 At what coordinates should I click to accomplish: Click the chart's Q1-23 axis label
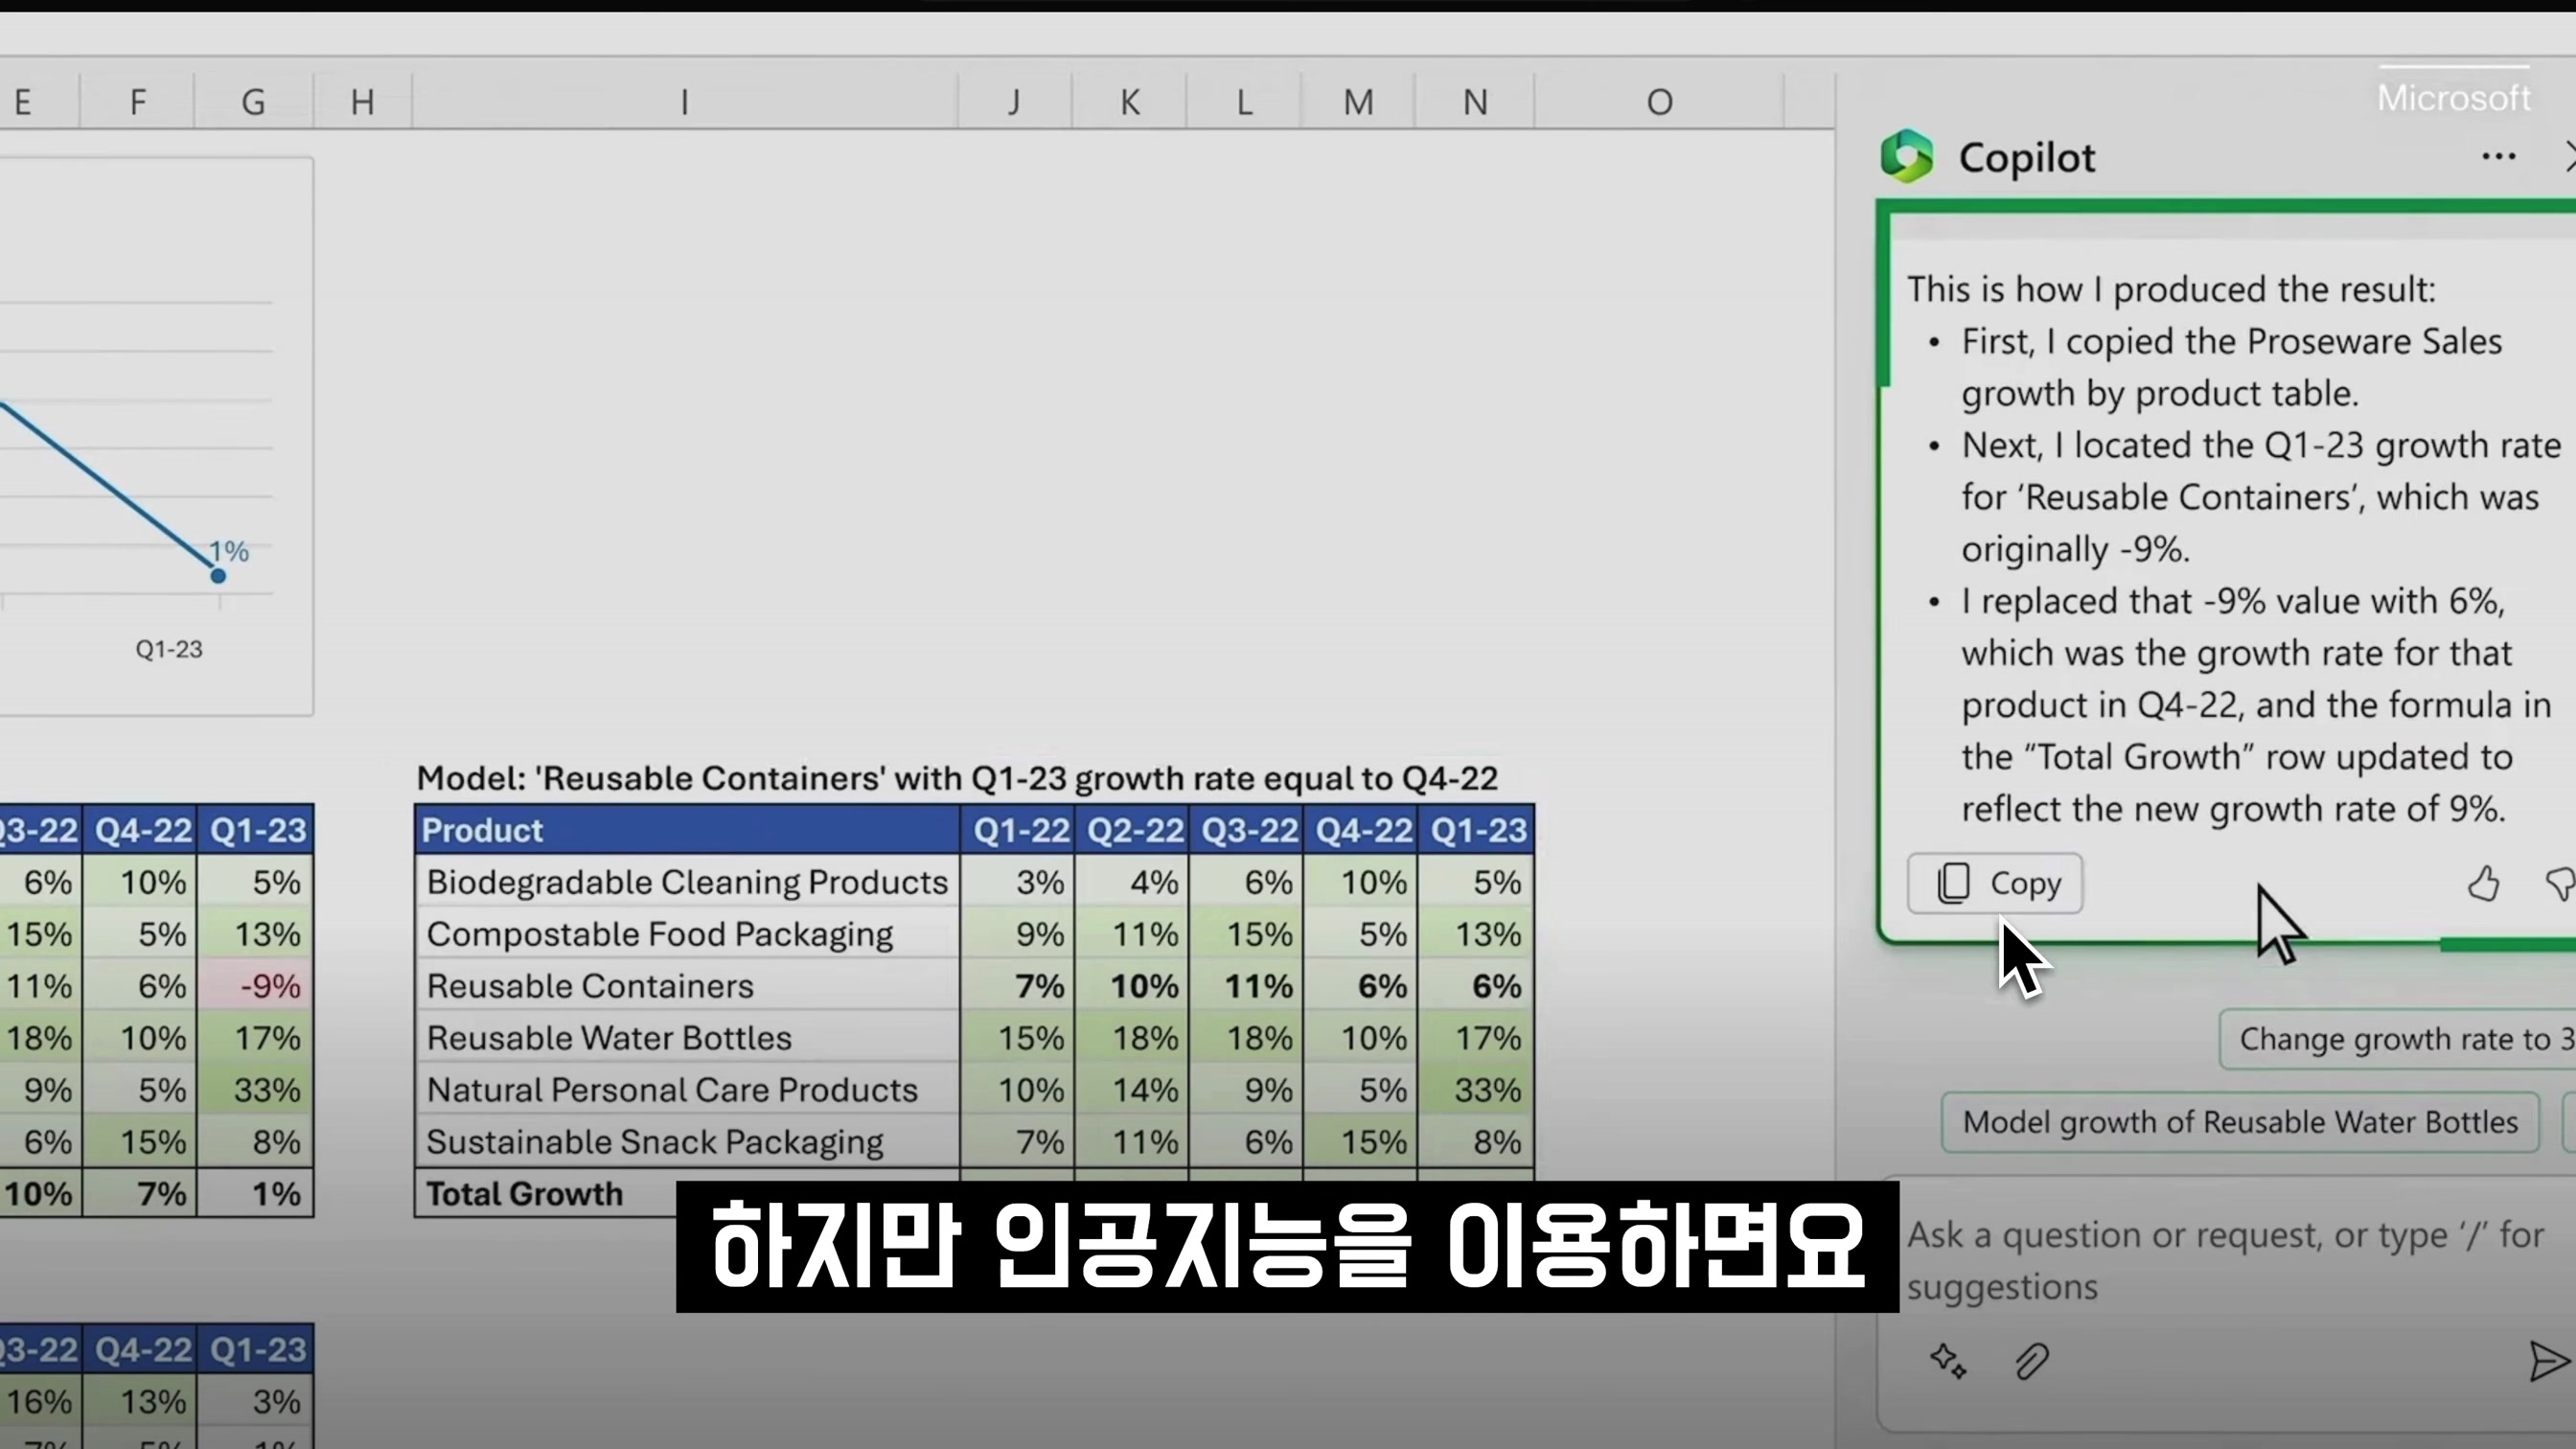click(x=169, y=649)
